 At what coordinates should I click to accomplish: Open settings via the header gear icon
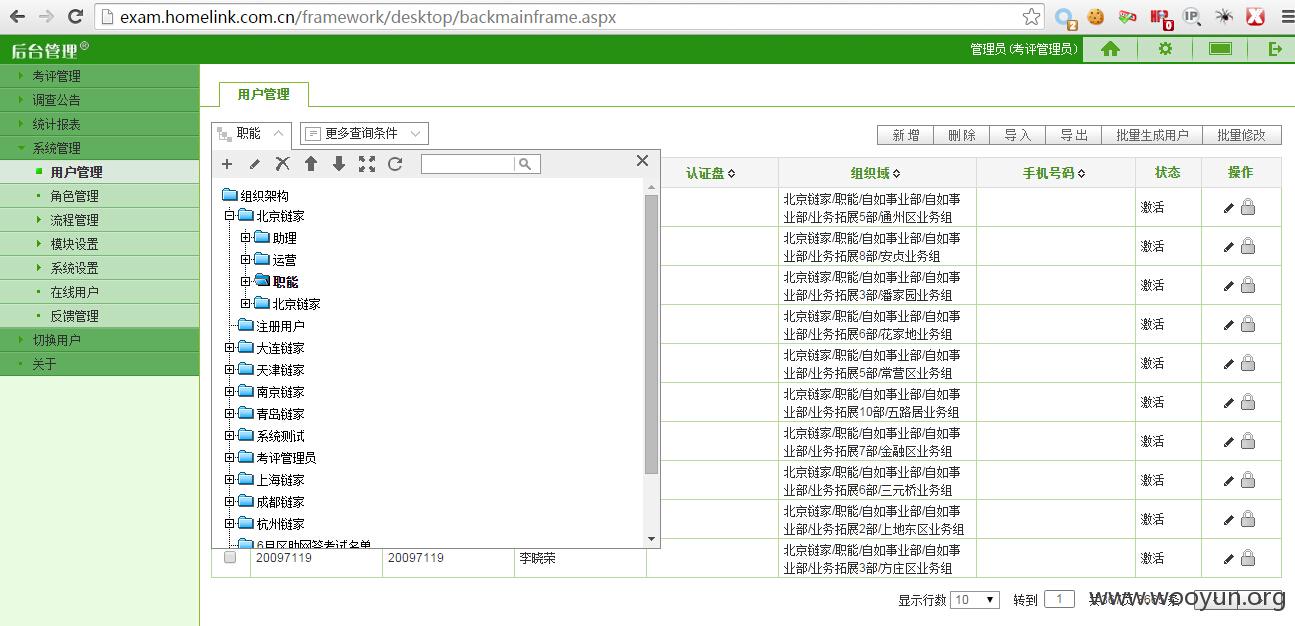tap(1165, 49)
